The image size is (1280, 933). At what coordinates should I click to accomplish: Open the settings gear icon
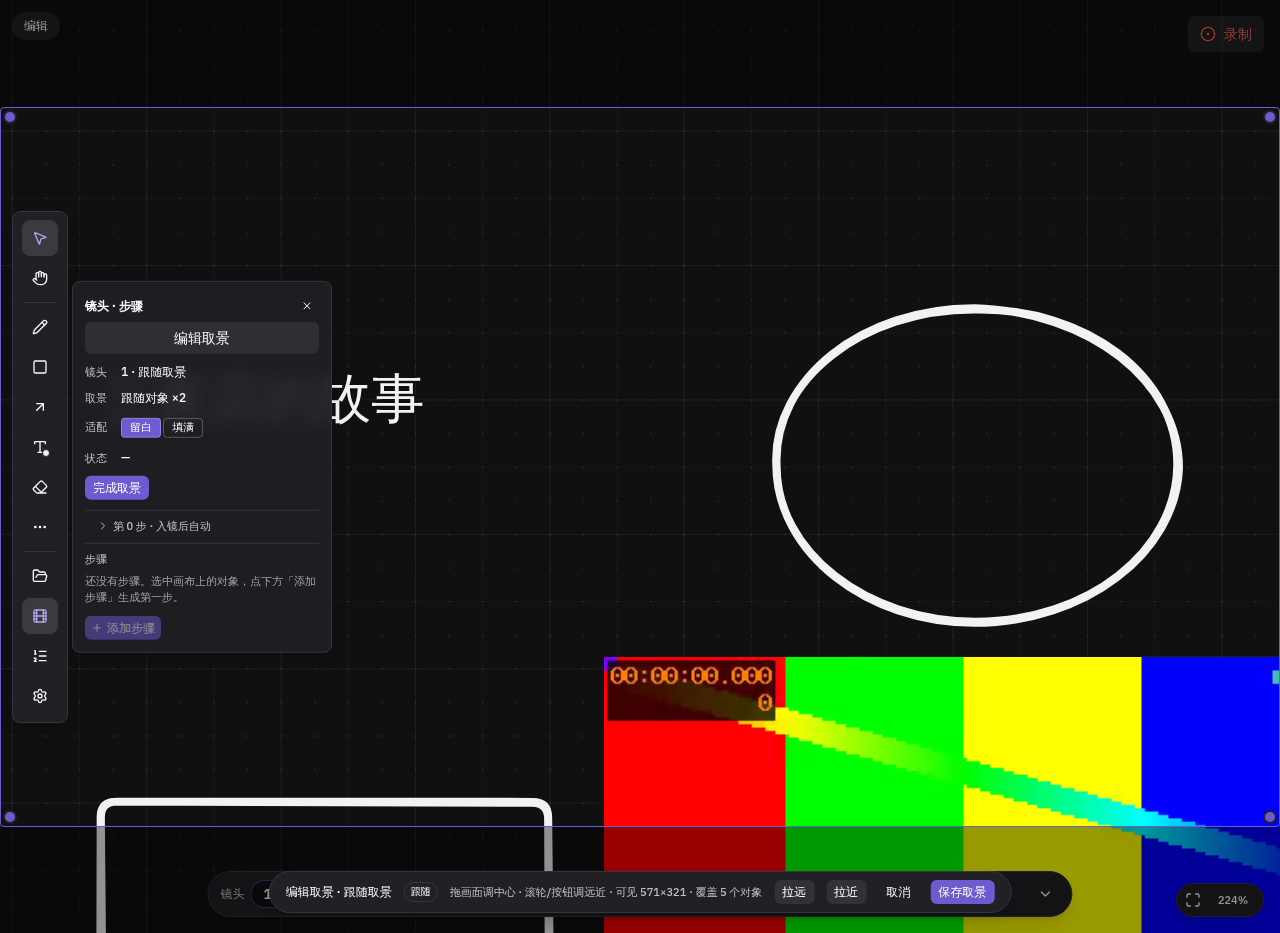(x=40, y=696)
